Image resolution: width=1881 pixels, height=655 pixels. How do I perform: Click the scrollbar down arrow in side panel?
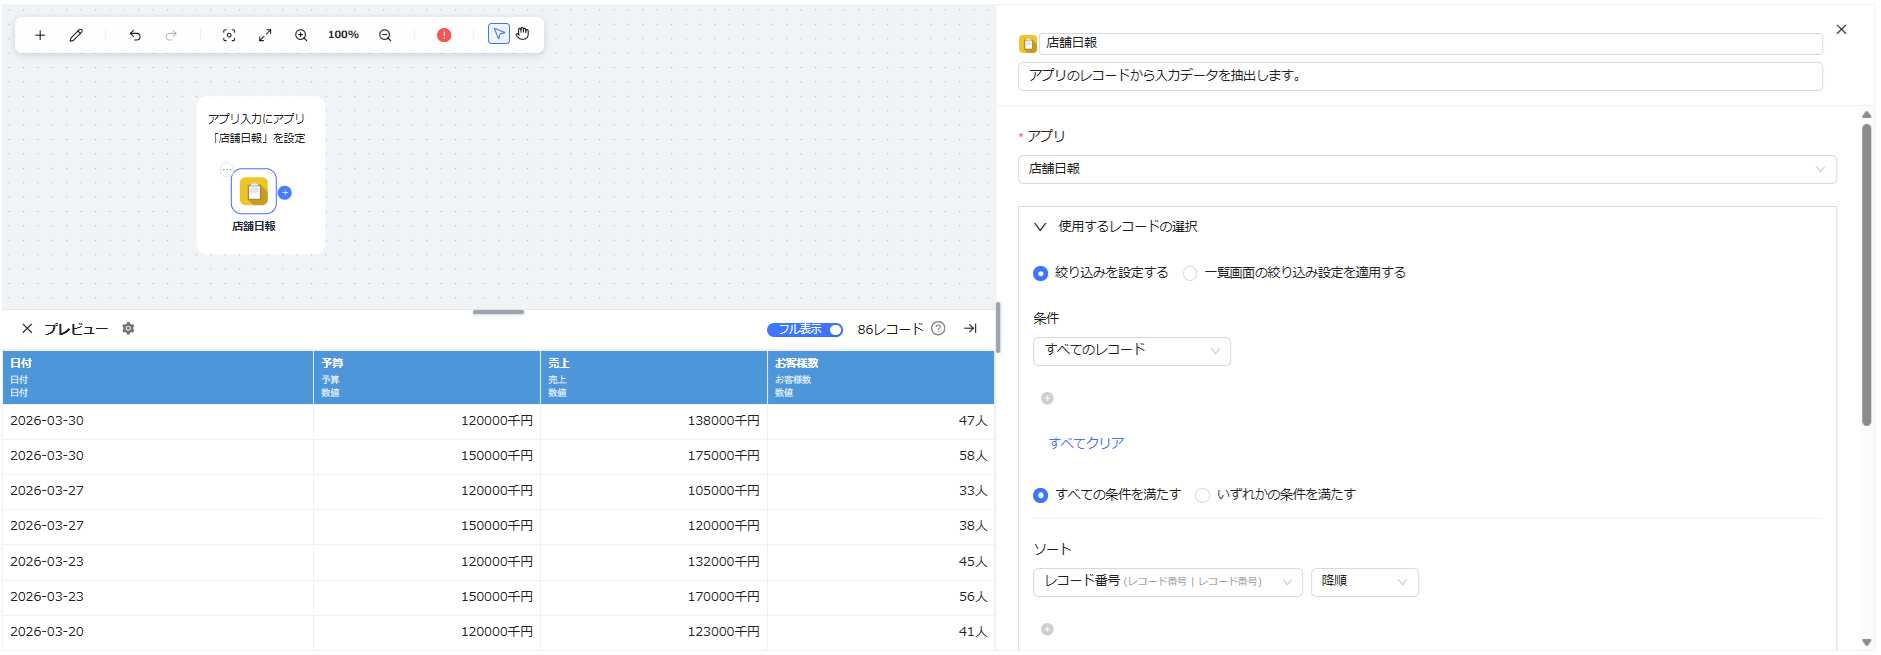[x=1866, y=643]
